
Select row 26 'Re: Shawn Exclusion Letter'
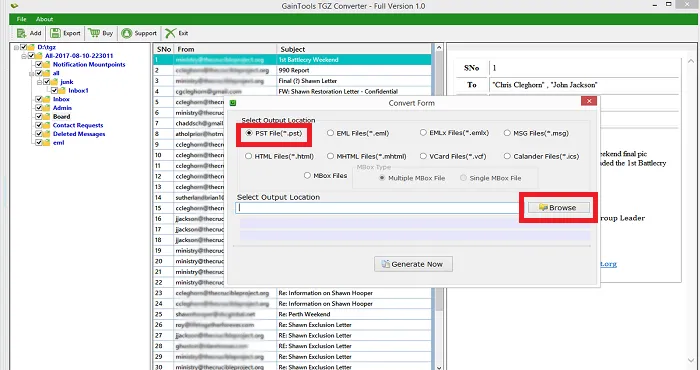click(292, 325)
